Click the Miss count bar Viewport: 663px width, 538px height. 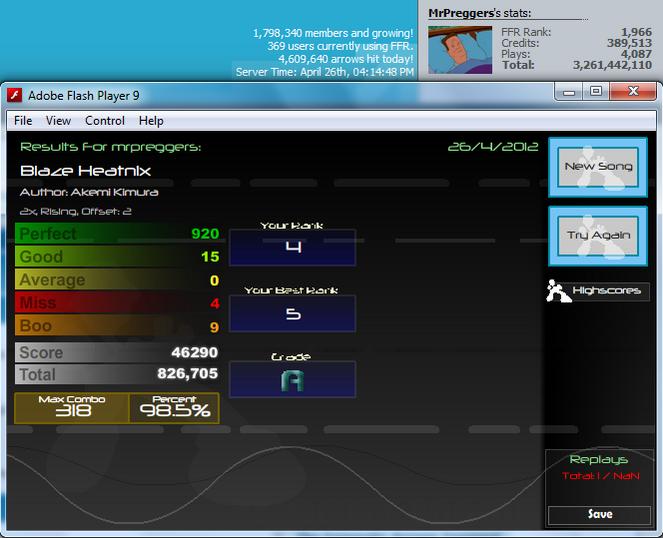[x=118, y=303]
